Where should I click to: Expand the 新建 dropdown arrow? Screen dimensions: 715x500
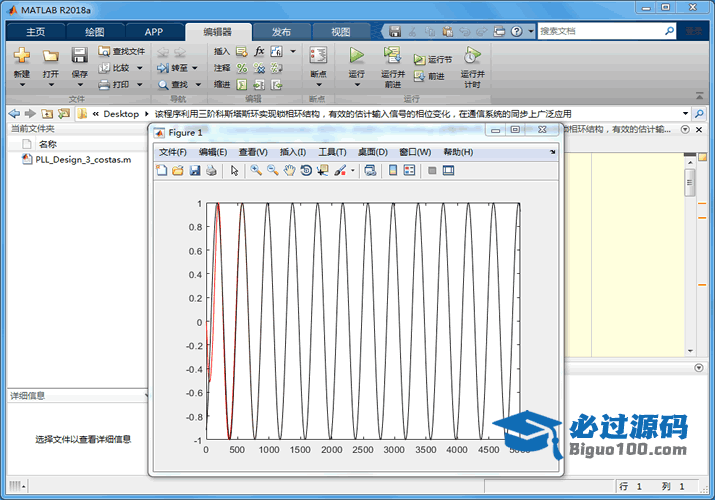click(22, 85)
